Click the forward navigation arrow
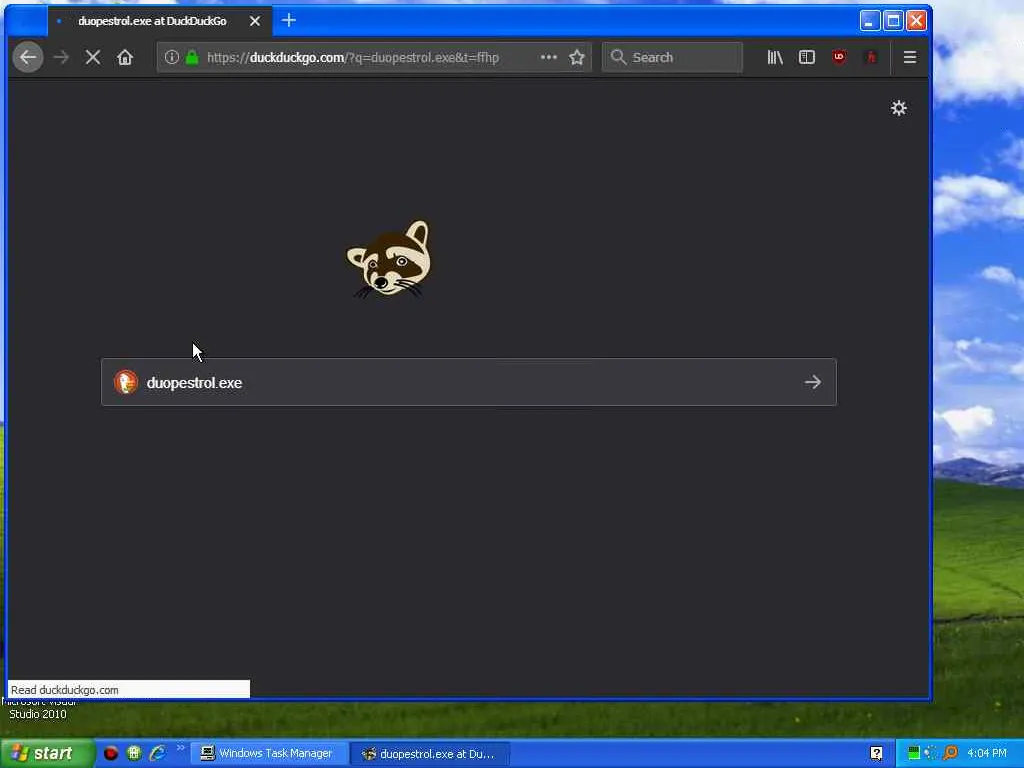The width and height of the screenshot is (1024, 768). tap(61, 57)
